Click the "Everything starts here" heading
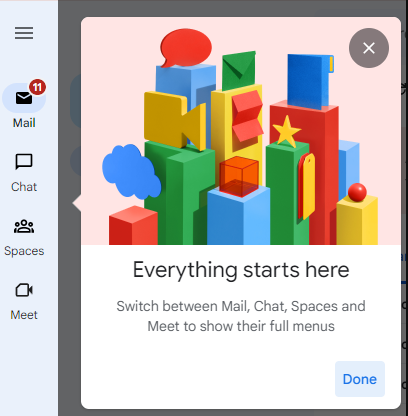 [241, 270]
